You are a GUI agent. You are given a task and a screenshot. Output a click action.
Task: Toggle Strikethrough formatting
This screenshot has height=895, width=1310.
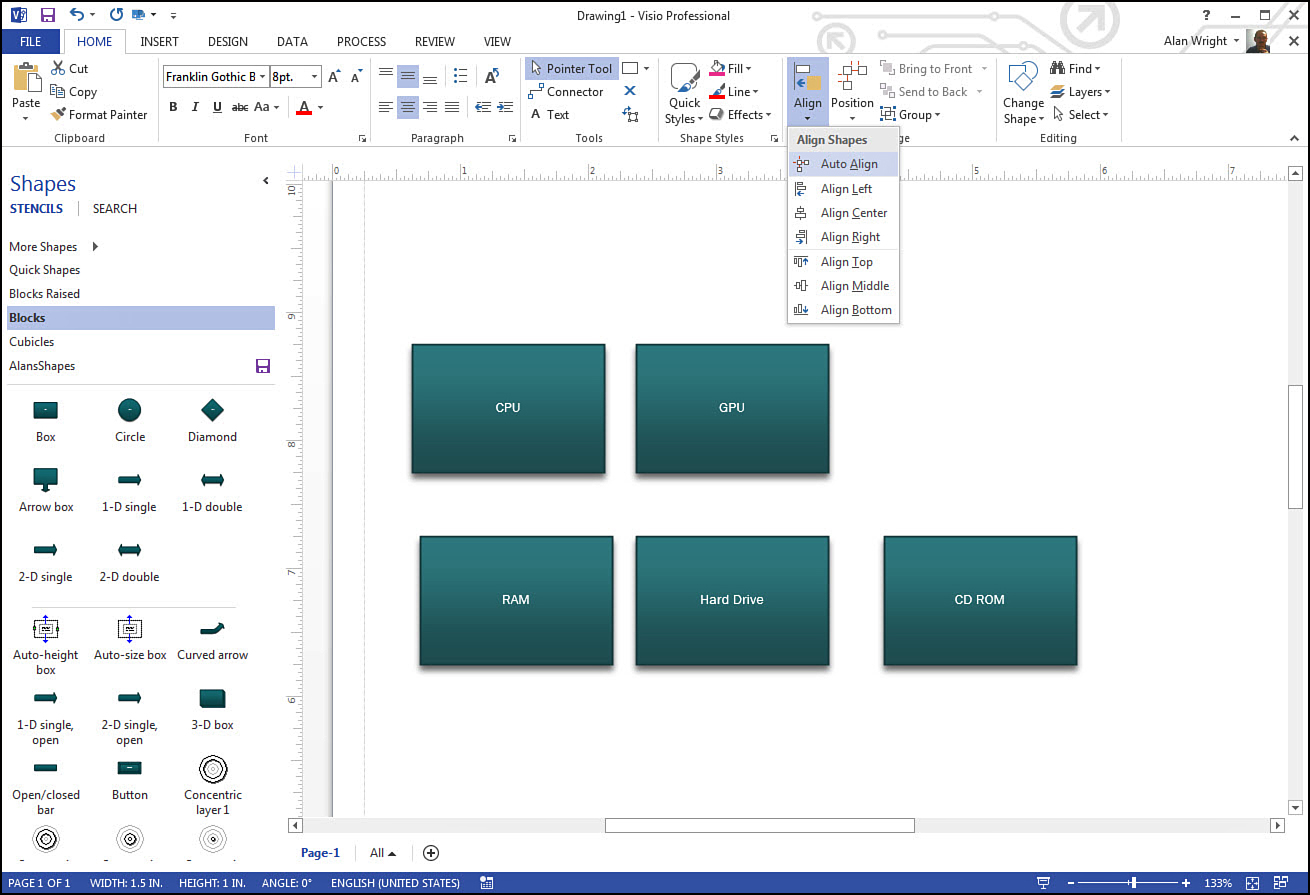point(240,107)
